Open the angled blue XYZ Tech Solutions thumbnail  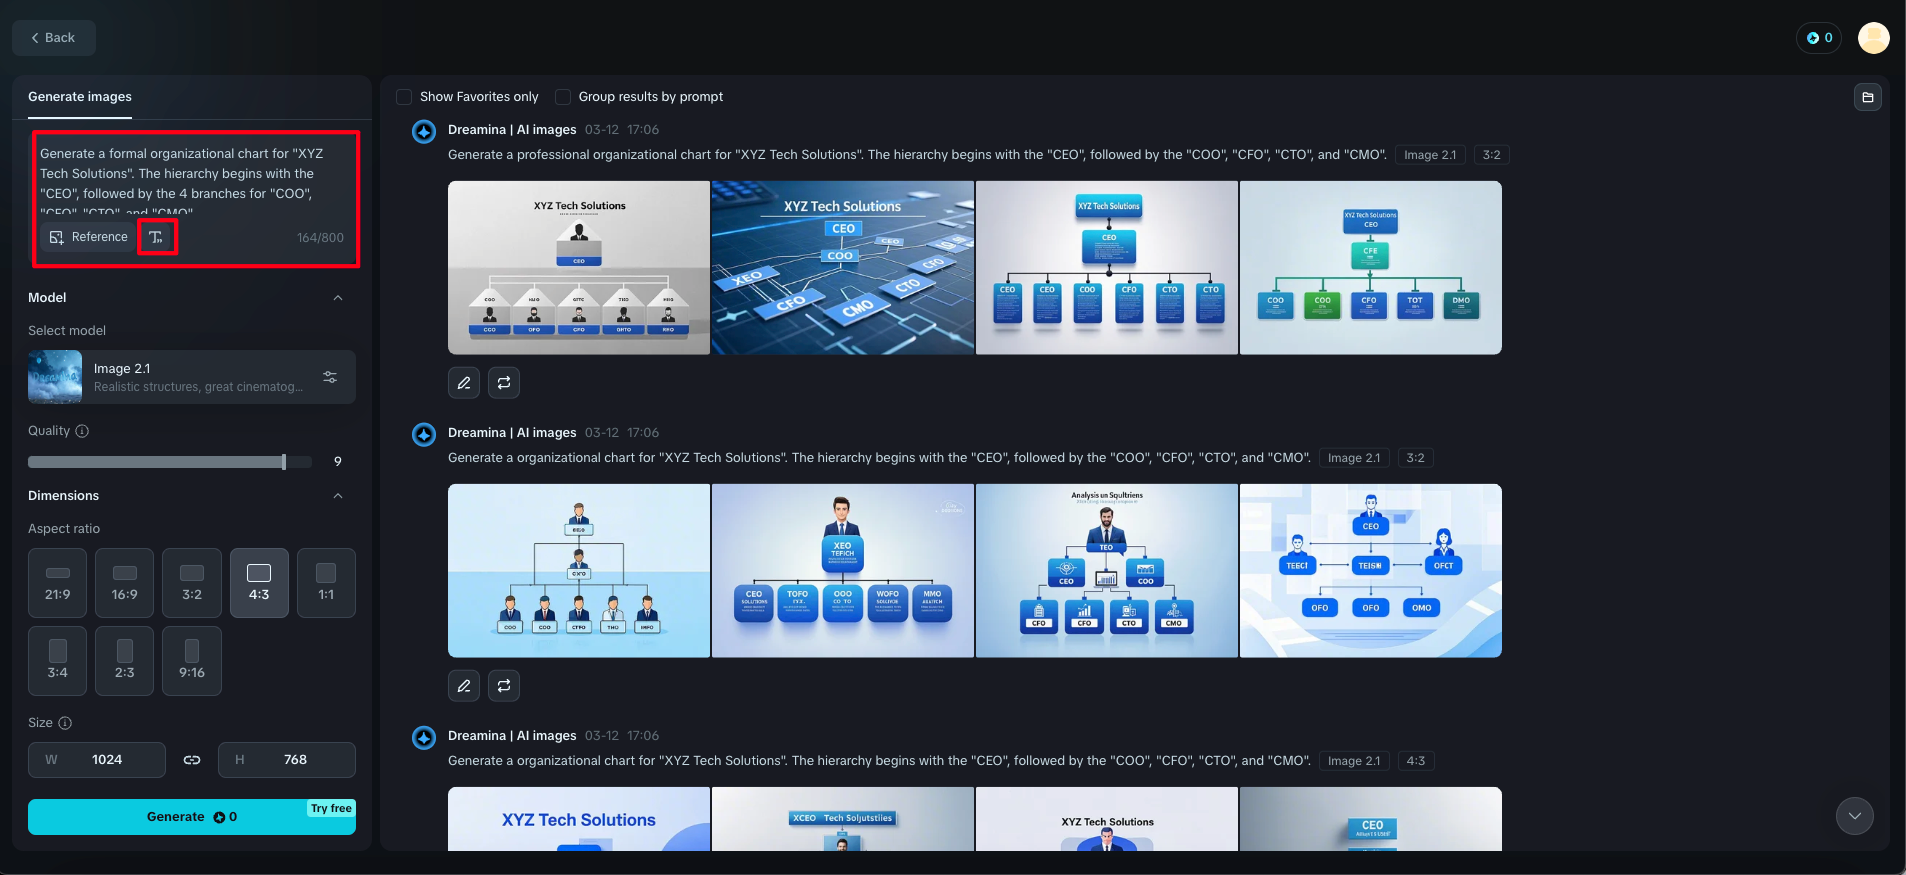tap(843, 268)
